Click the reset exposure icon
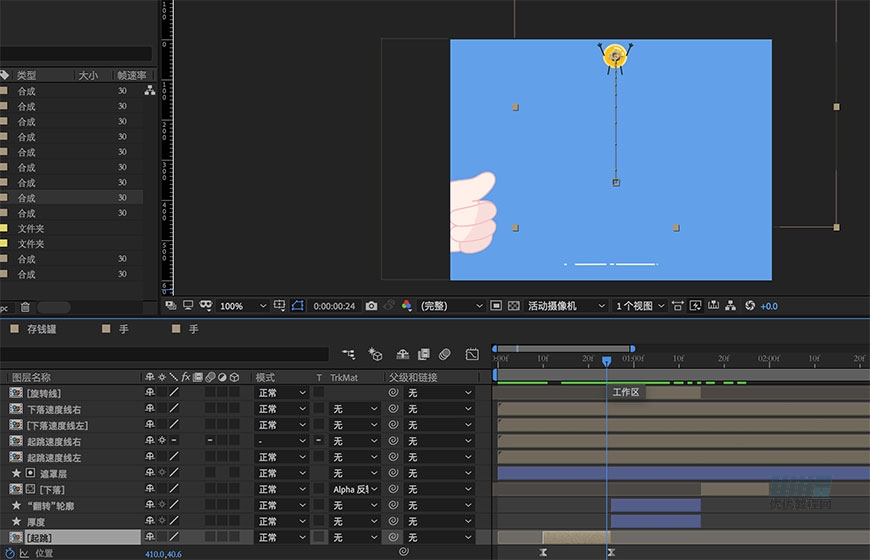Viewport: 870px width, 560px height. (750, 306)
